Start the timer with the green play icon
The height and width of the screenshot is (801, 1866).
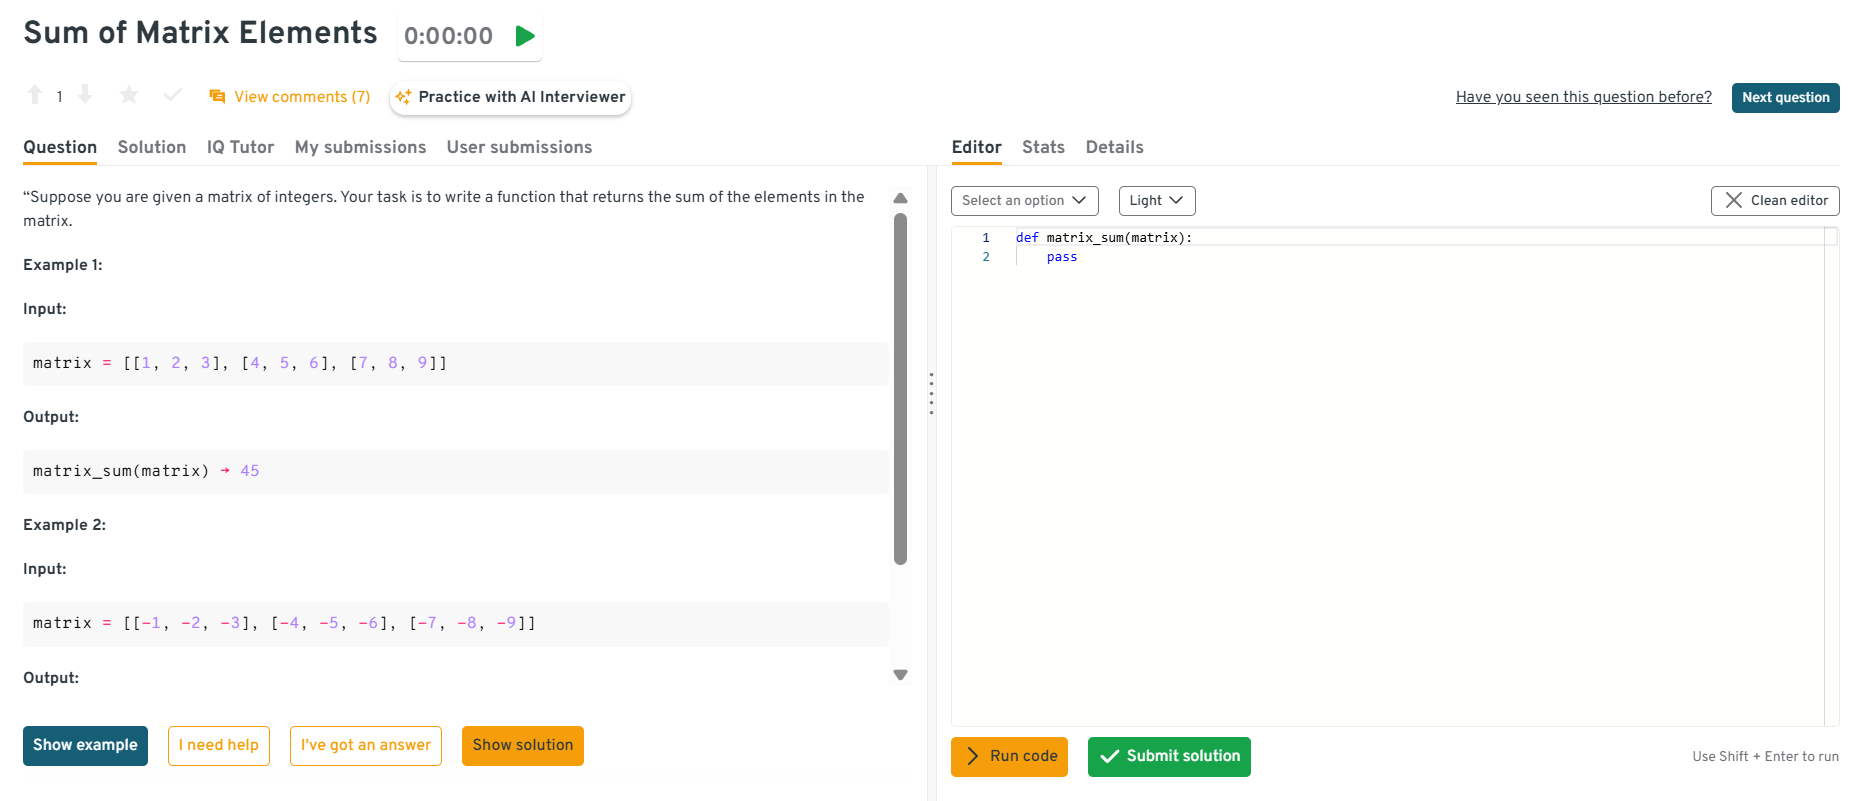click(524, 37)
